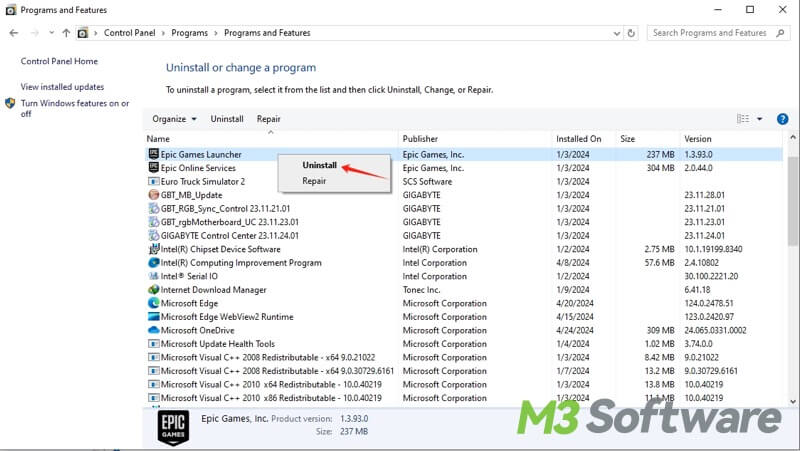Click the scrollbar down arrow

(x=792, y=401)
